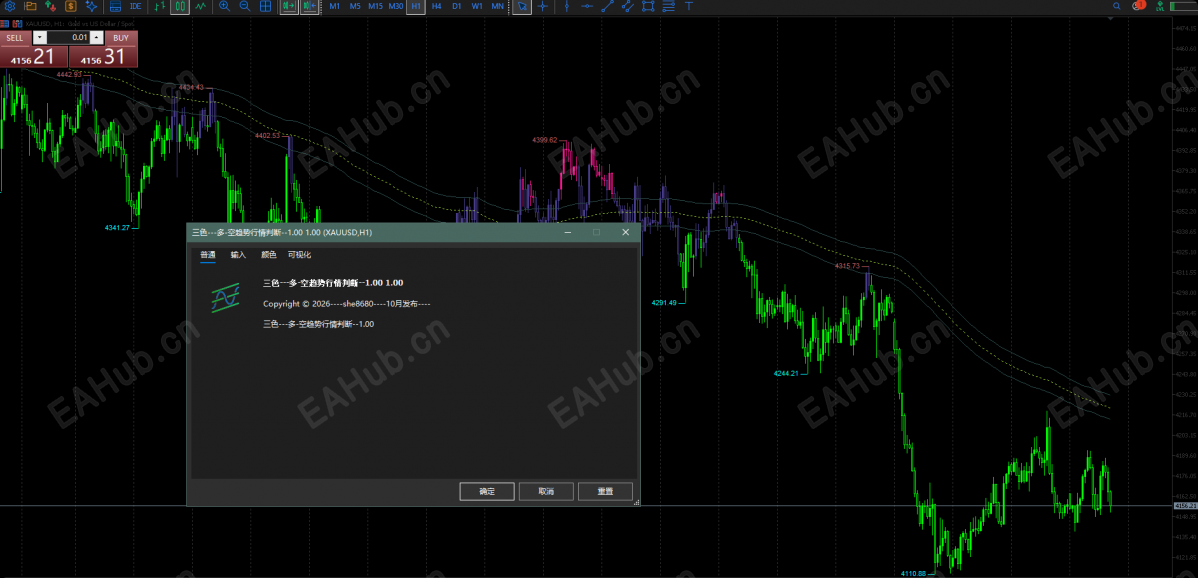Switch timeframe to M30
This screenshot has height=578, width=1198.
tap(395, 6)
